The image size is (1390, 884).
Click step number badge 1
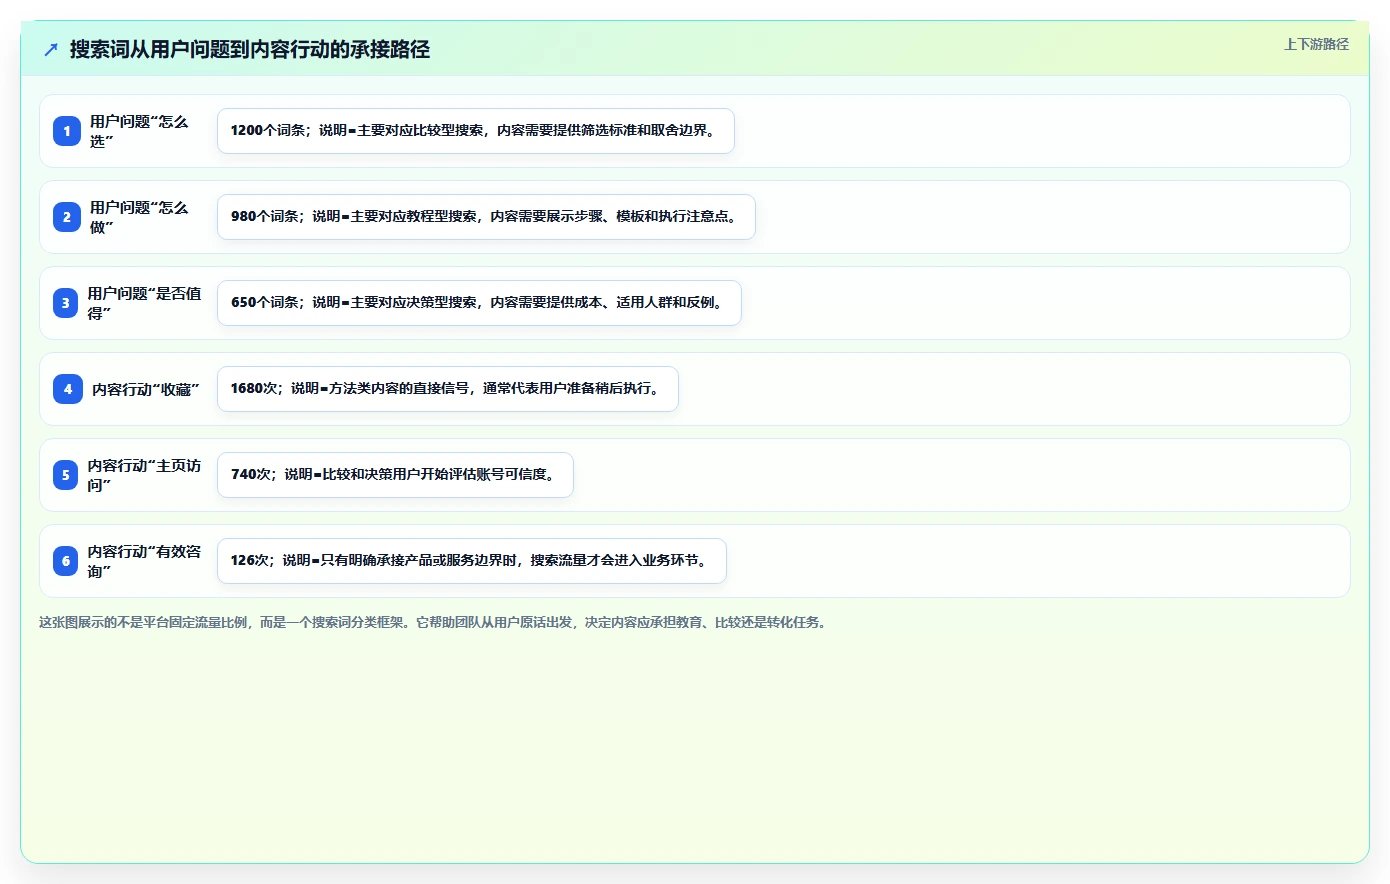tap(67, 131)
